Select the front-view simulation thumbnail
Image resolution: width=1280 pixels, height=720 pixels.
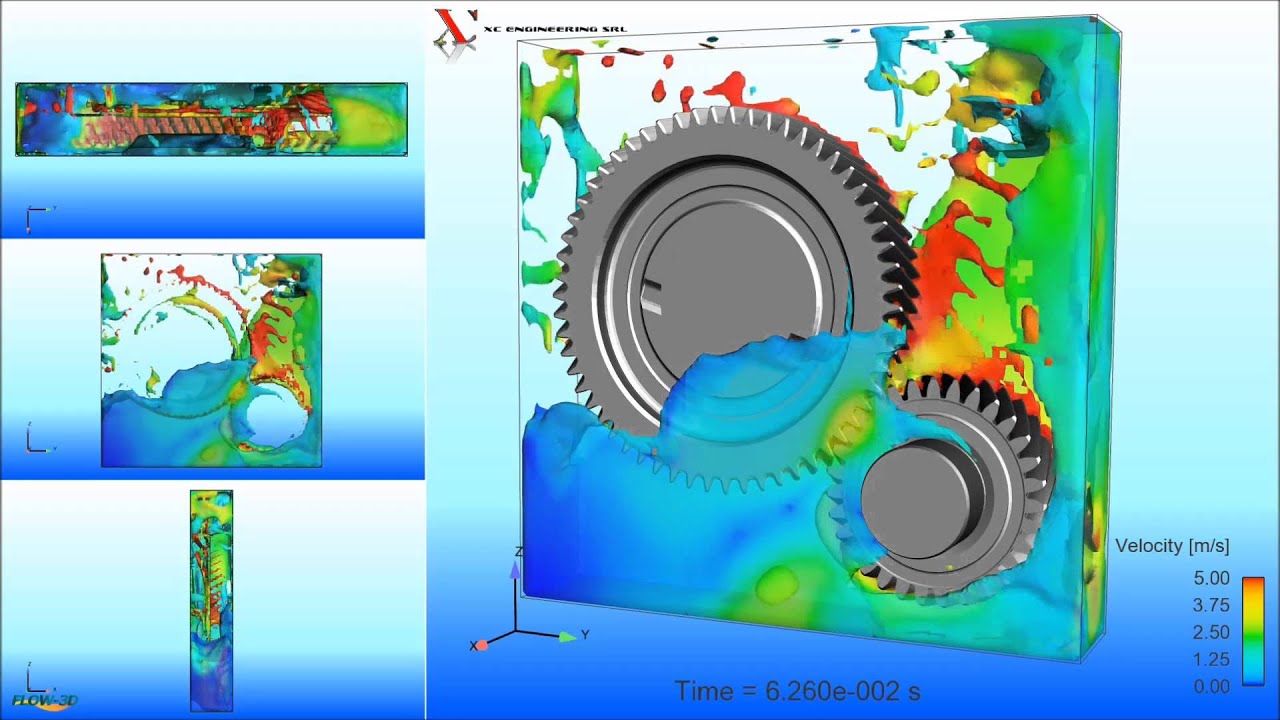pos(211,360)
